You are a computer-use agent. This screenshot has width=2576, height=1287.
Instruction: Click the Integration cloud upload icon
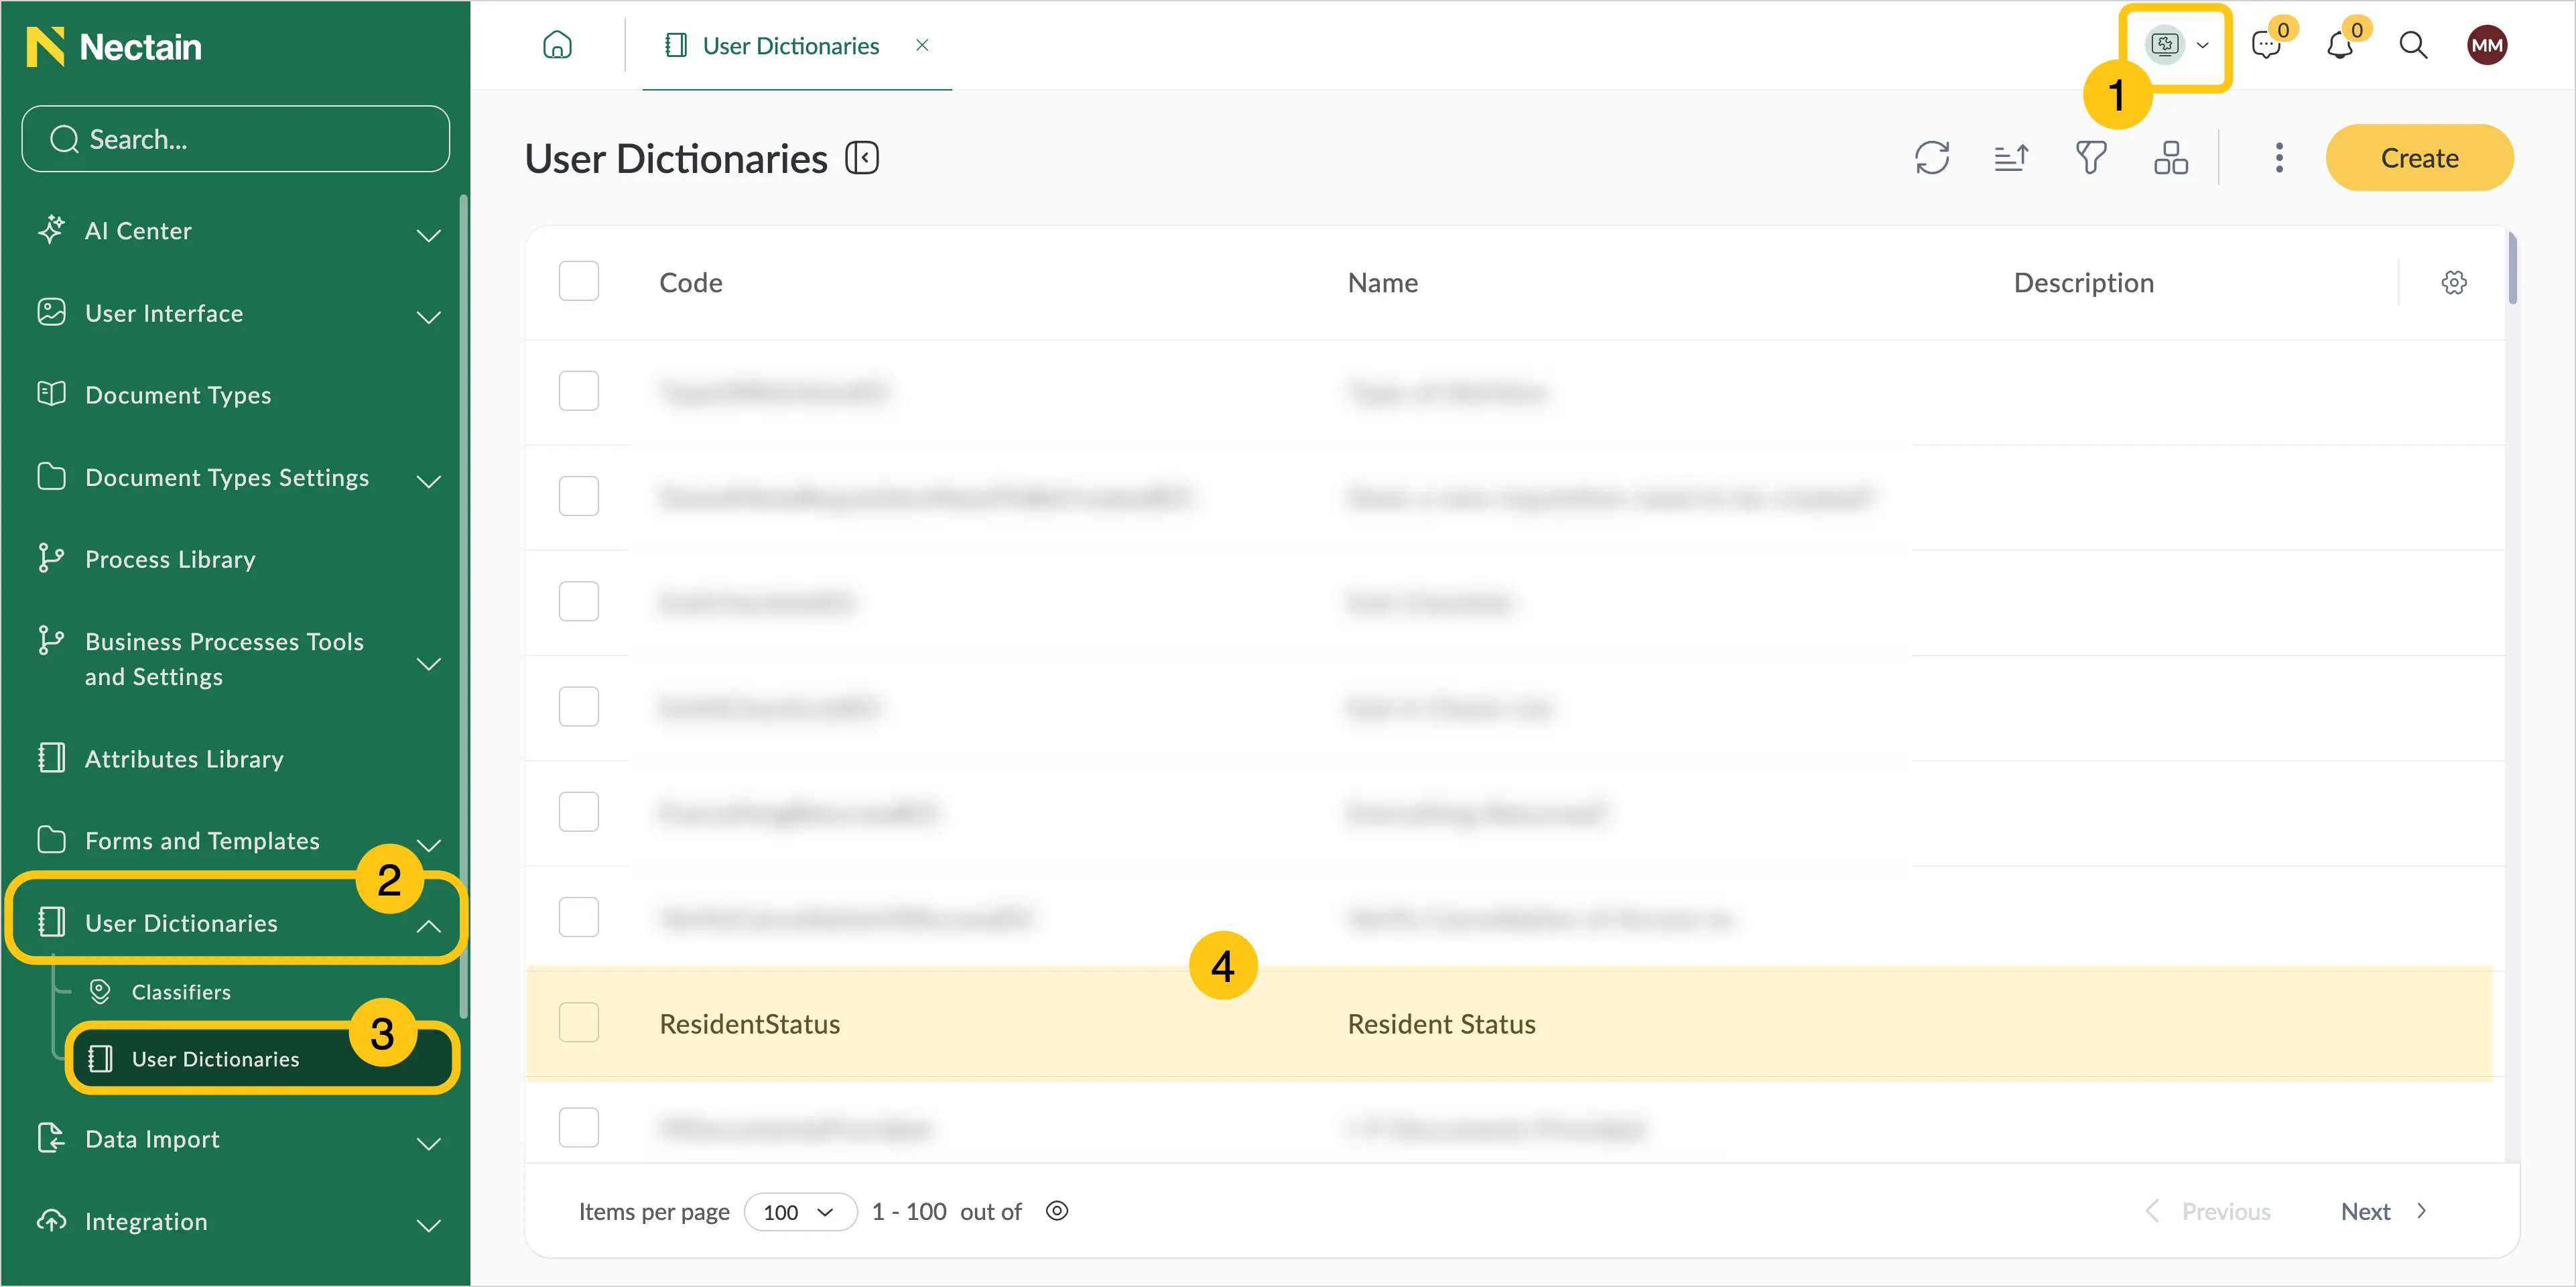(x=51, y=1220)
